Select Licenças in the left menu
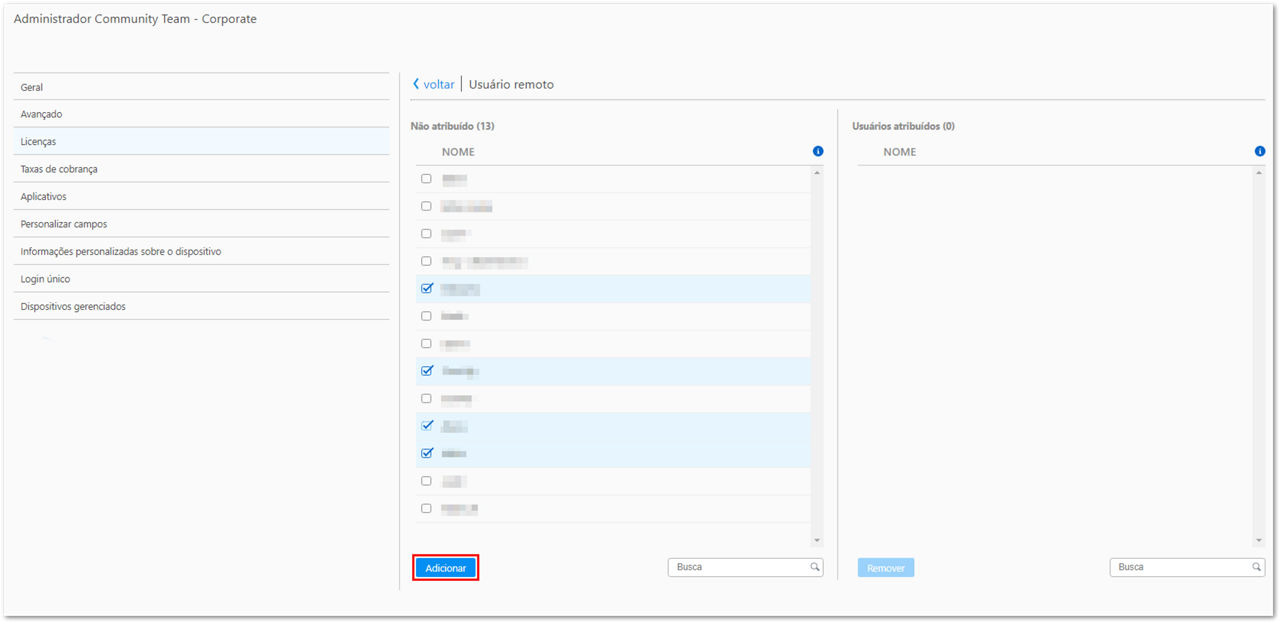This screenshot has width=1280, height=623. [201, 142]
